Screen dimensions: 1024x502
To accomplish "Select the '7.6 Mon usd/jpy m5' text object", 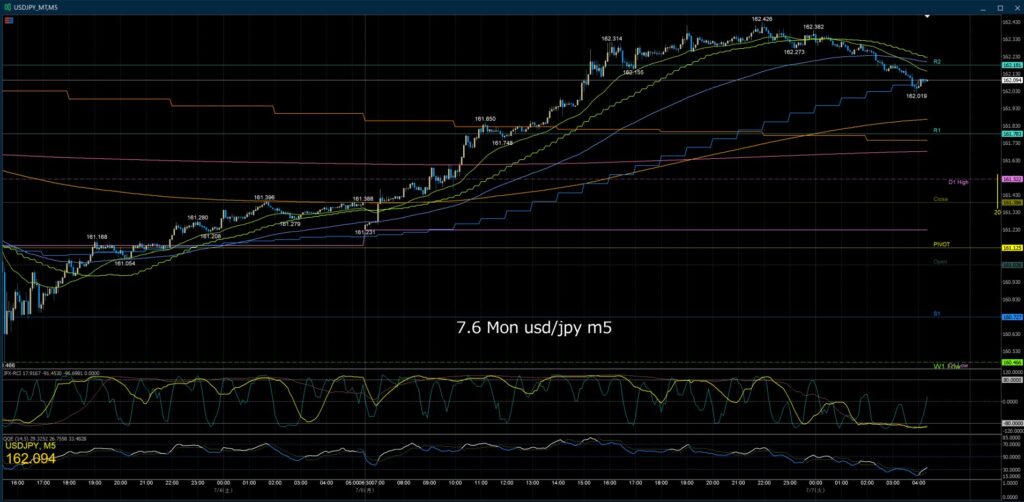I will coord(534,327).
